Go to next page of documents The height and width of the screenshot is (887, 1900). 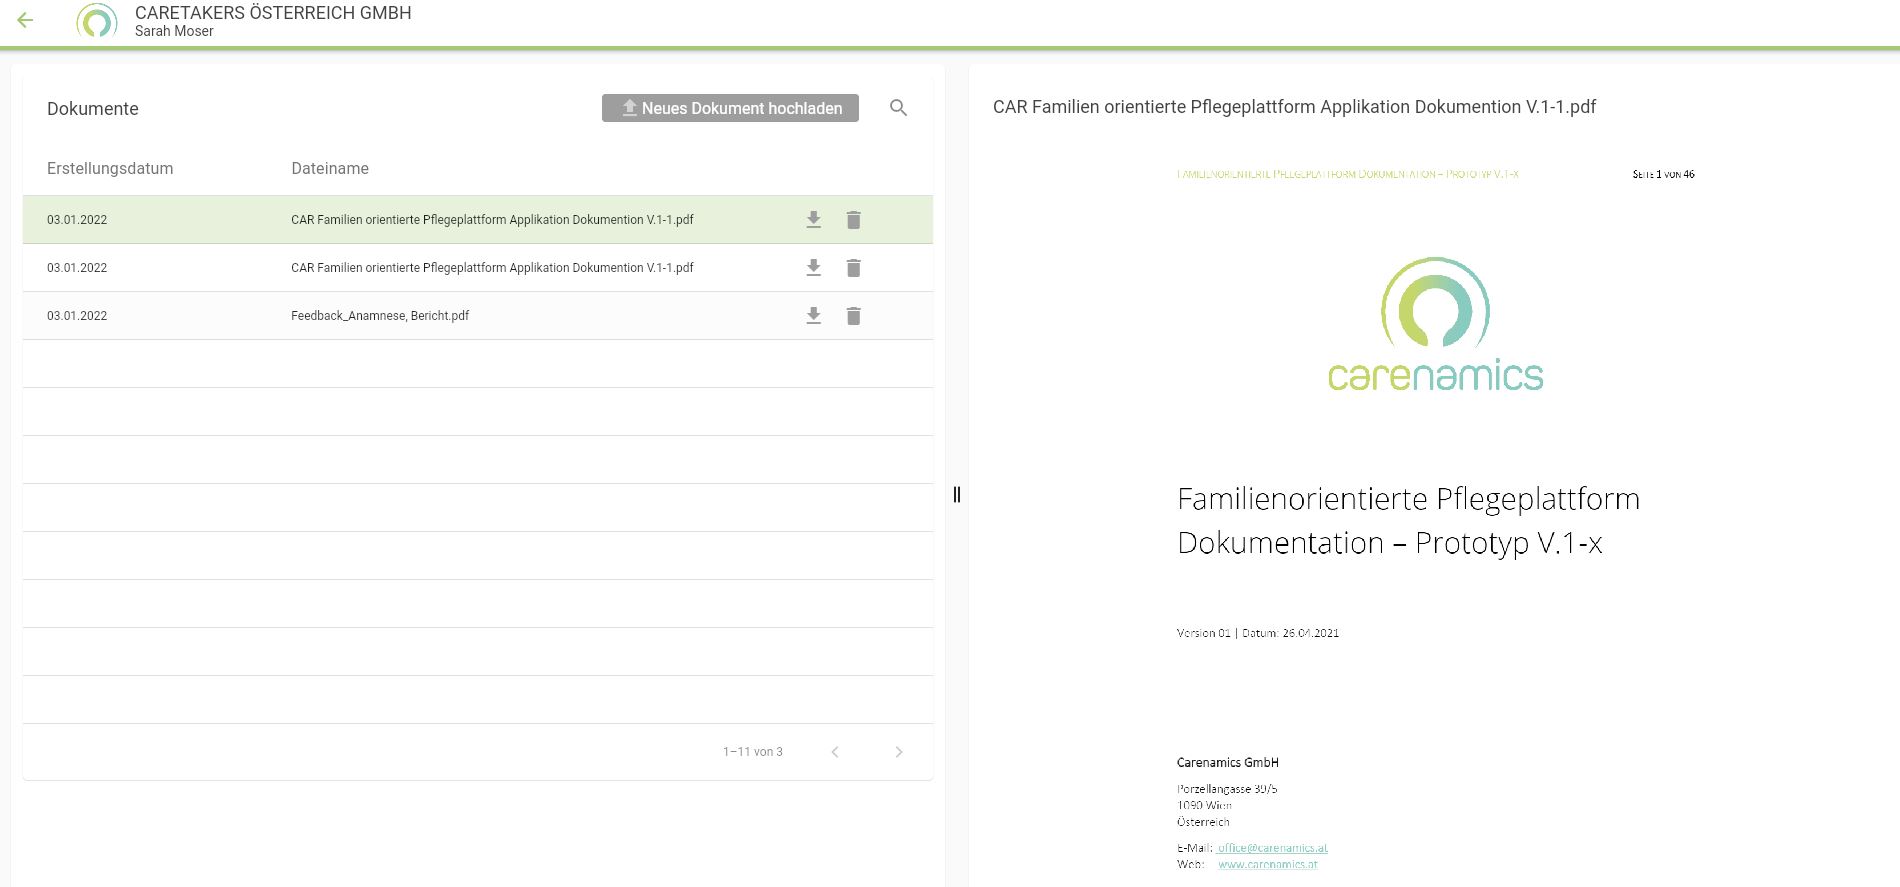point(899,752)
